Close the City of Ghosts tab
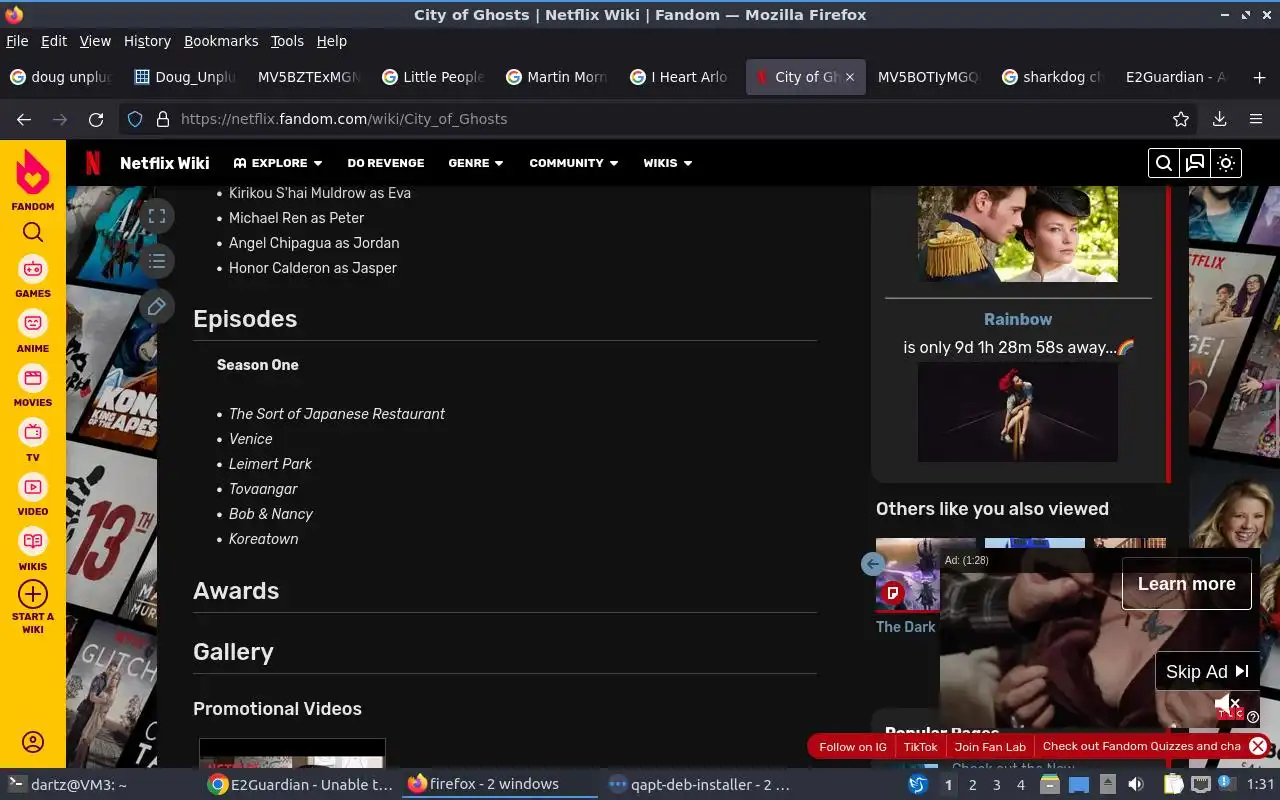Image resolution: width=1280 pixels, height=800 pixels. (x=850, y=77)
